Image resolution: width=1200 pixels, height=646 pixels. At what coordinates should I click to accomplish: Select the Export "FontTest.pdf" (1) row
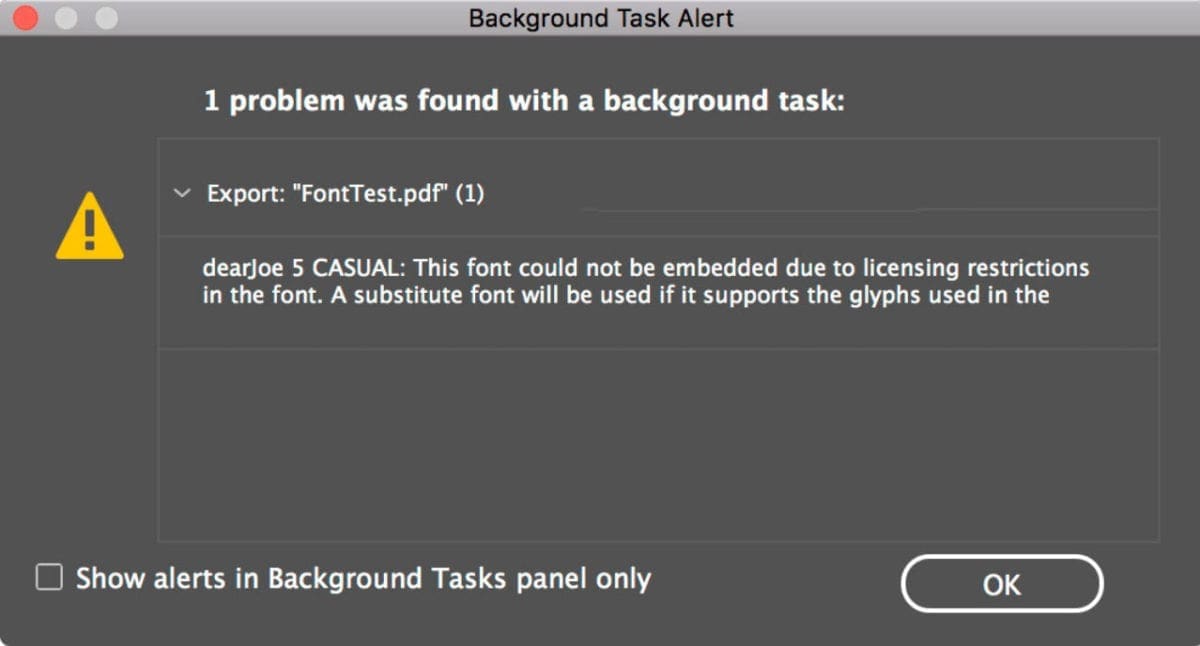[660, 194]
